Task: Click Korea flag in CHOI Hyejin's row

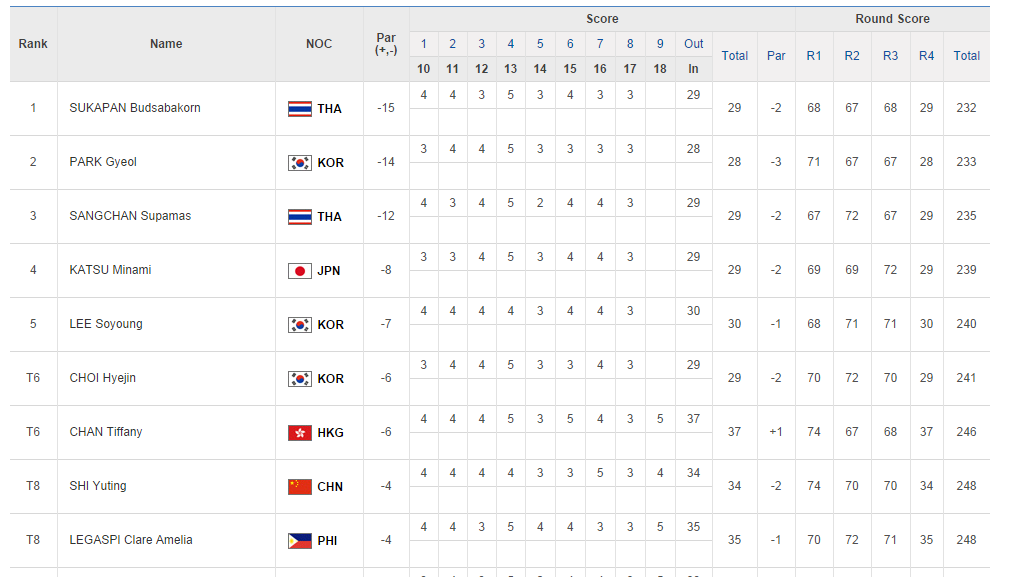Action: click(300, 379)
